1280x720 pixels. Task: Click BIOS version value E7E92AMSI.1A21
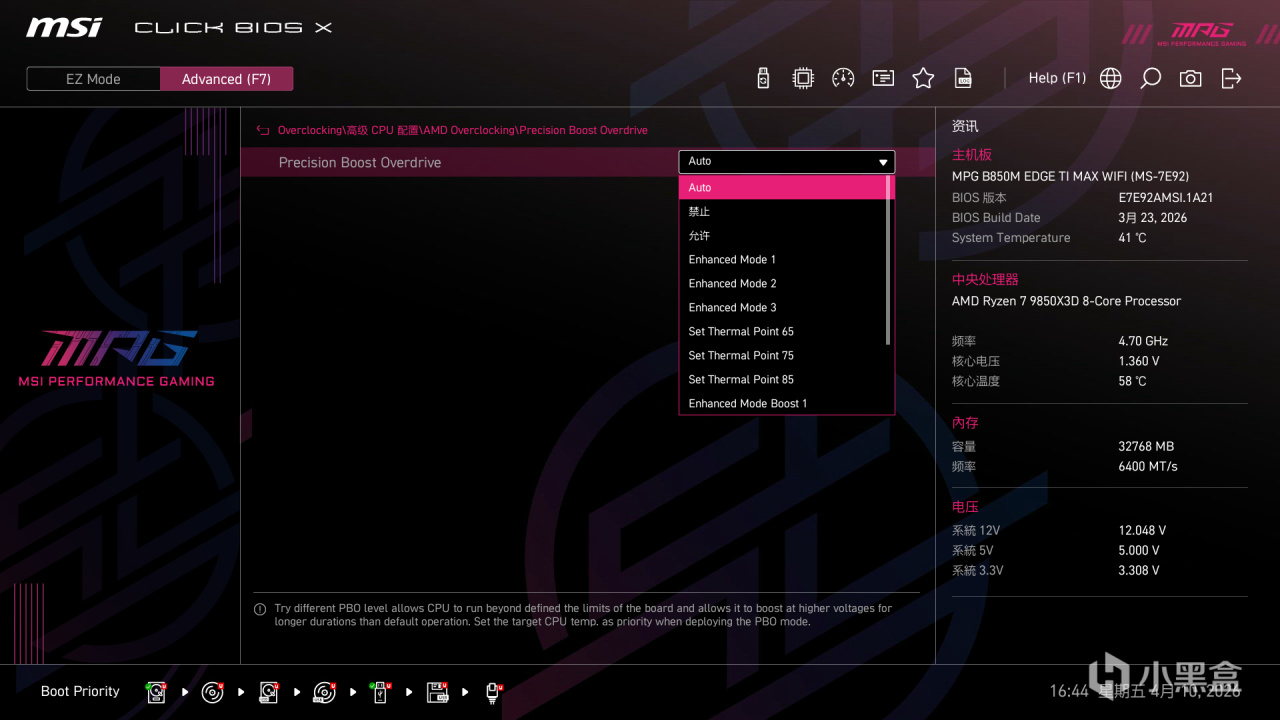(1166, 198)
